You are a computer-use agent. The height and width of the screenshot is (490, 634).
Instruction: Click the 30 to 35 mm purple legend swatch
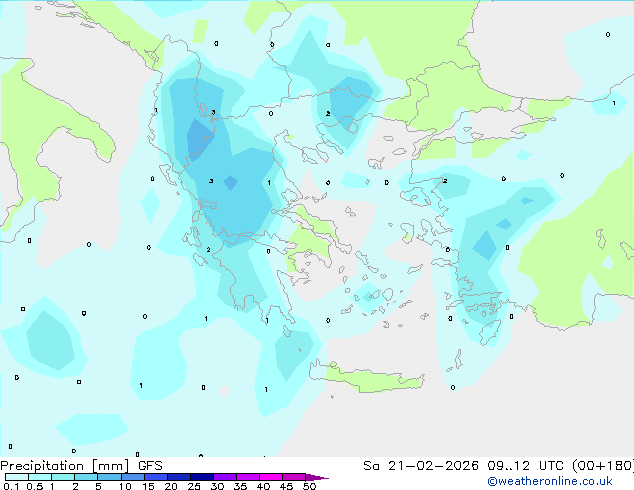(x=225, y=477)
